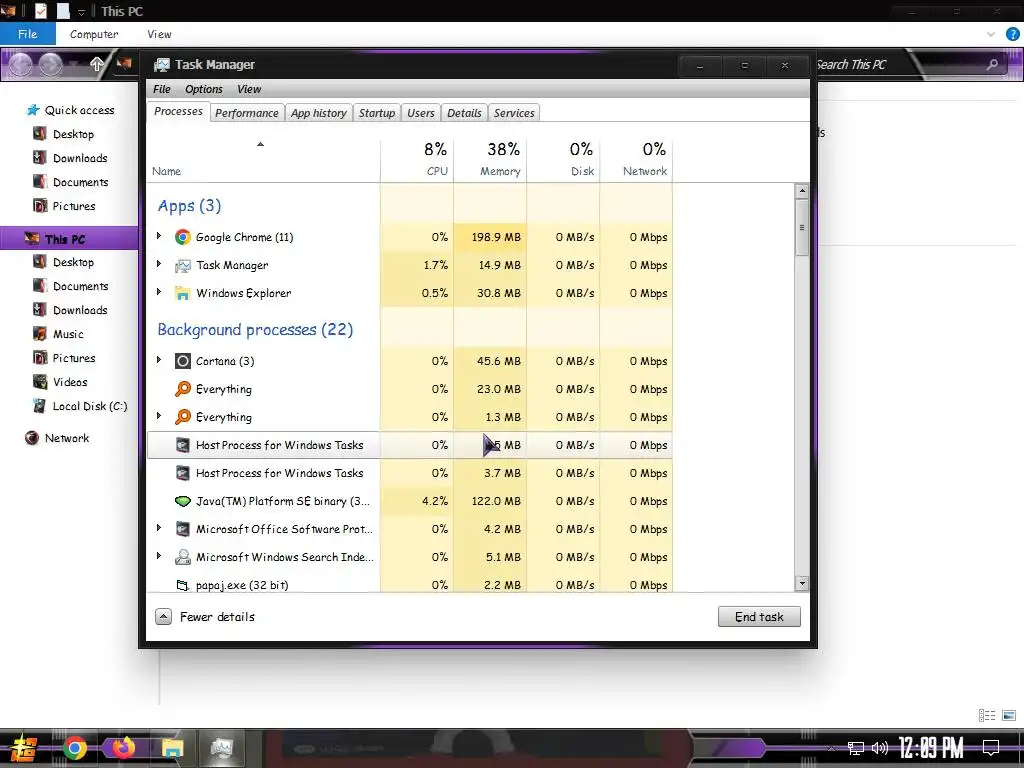Open the Task Manager View menu
This screenshot has width=1024, height=768.
[249, 89]
